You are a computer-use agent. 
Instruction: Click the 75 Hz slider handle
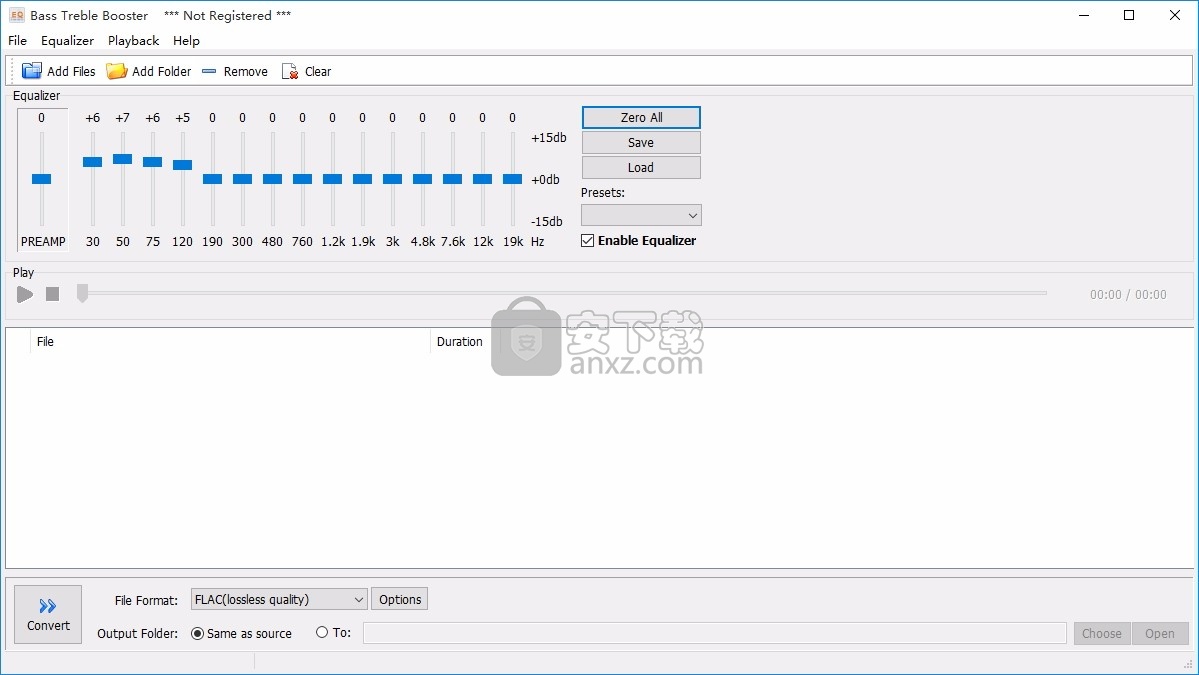tap(152, 162)
